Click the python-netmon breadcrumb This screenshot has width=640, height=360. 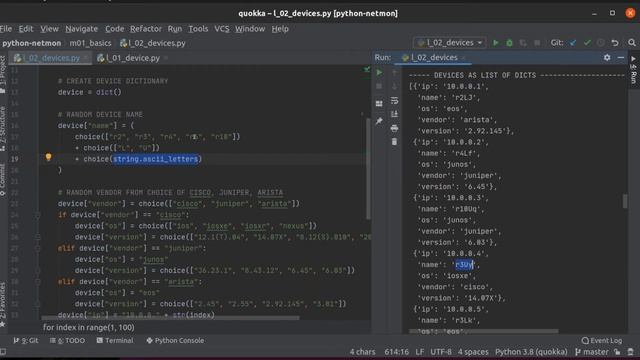[x=31, y=43]
